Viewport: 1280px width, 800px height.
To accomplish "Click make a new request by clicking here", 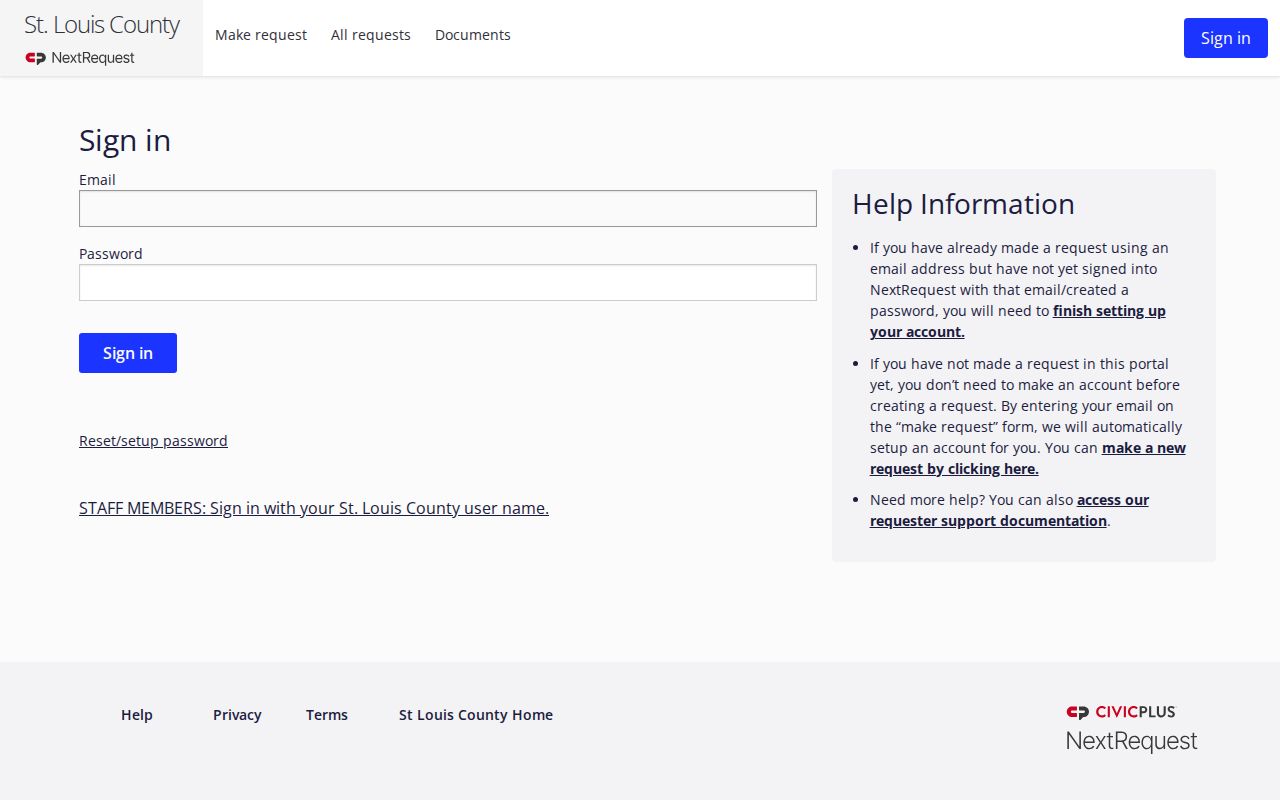I will point(1028,458).
